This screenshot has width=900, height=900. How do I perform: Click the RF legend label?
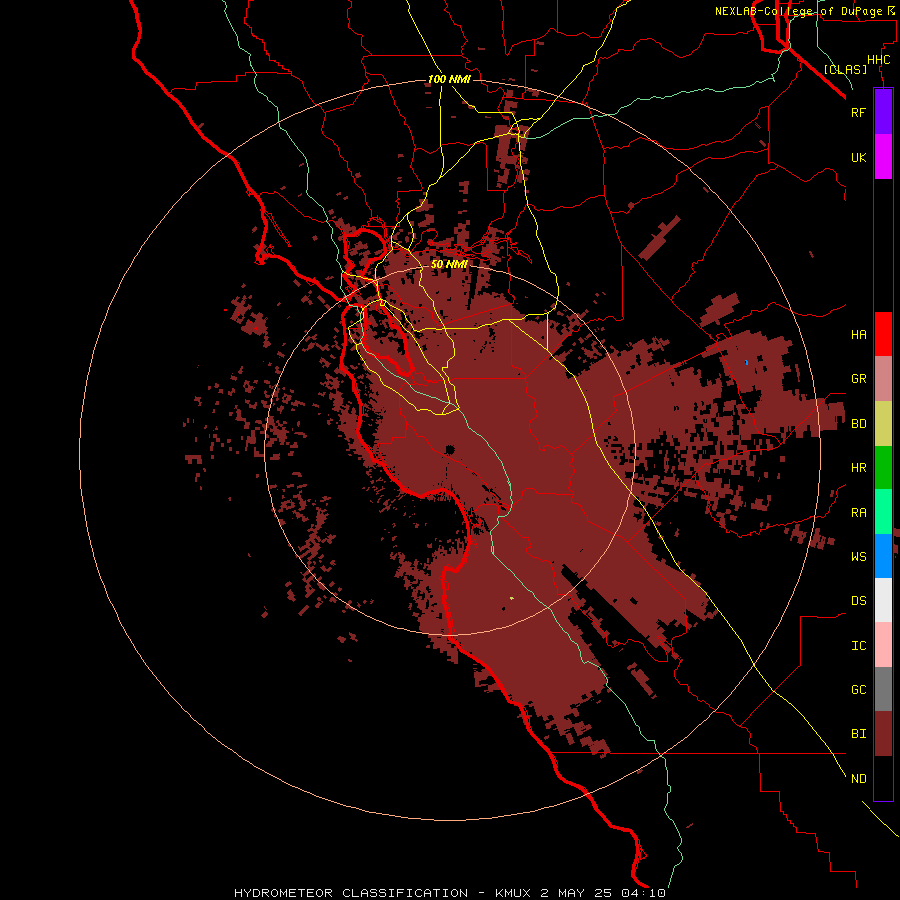click(859, 112)
